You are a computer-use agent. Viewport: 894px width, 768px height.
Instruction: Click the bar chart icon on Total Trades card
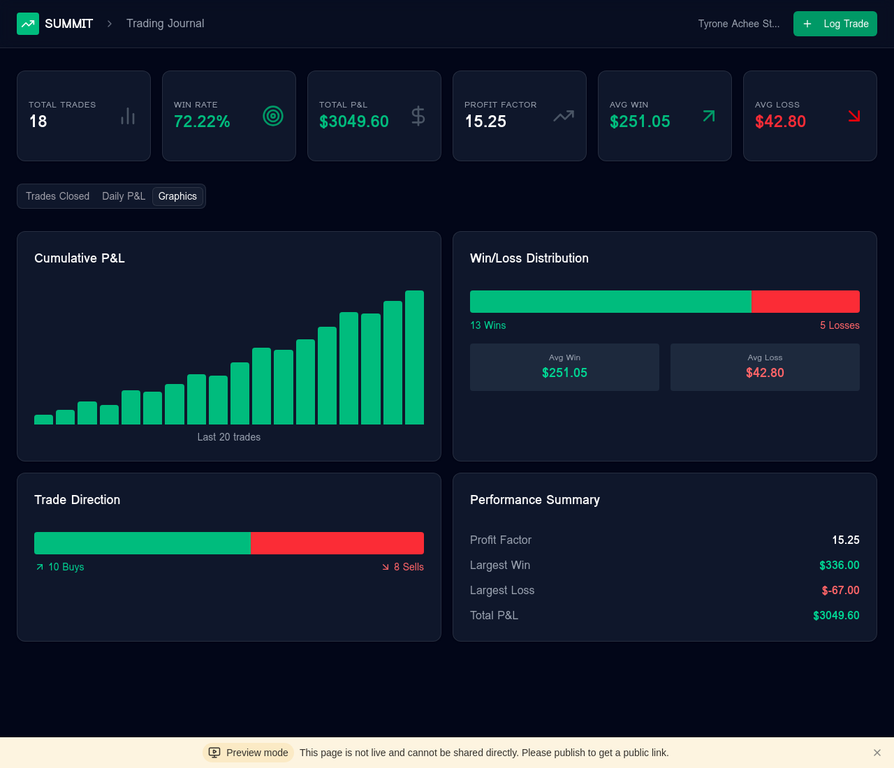pyautogui.click(x=128, y=116)
